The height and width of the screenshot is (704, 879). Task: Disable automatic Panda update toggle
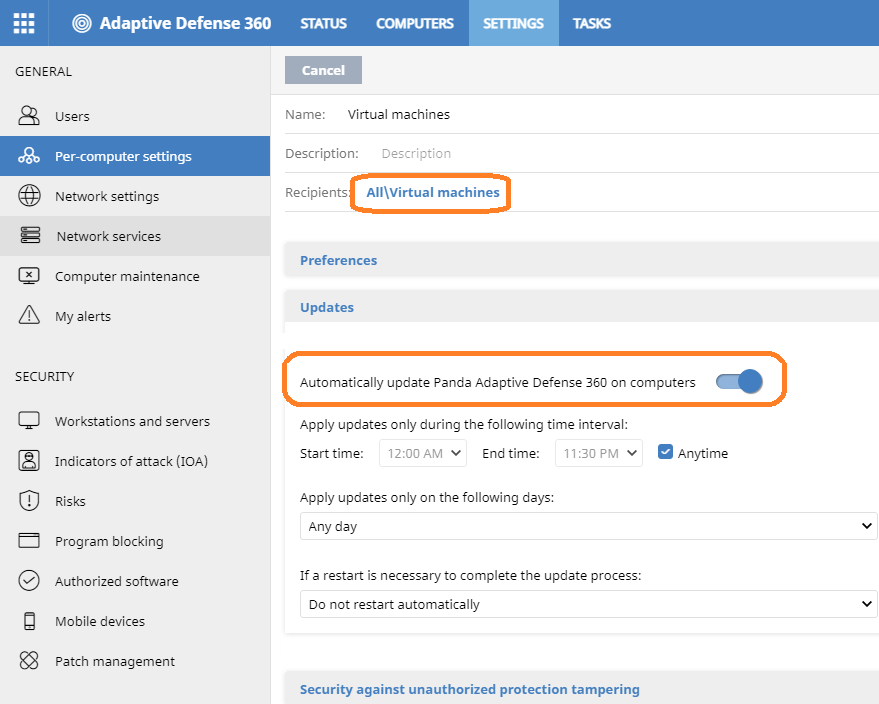(739, 382)
